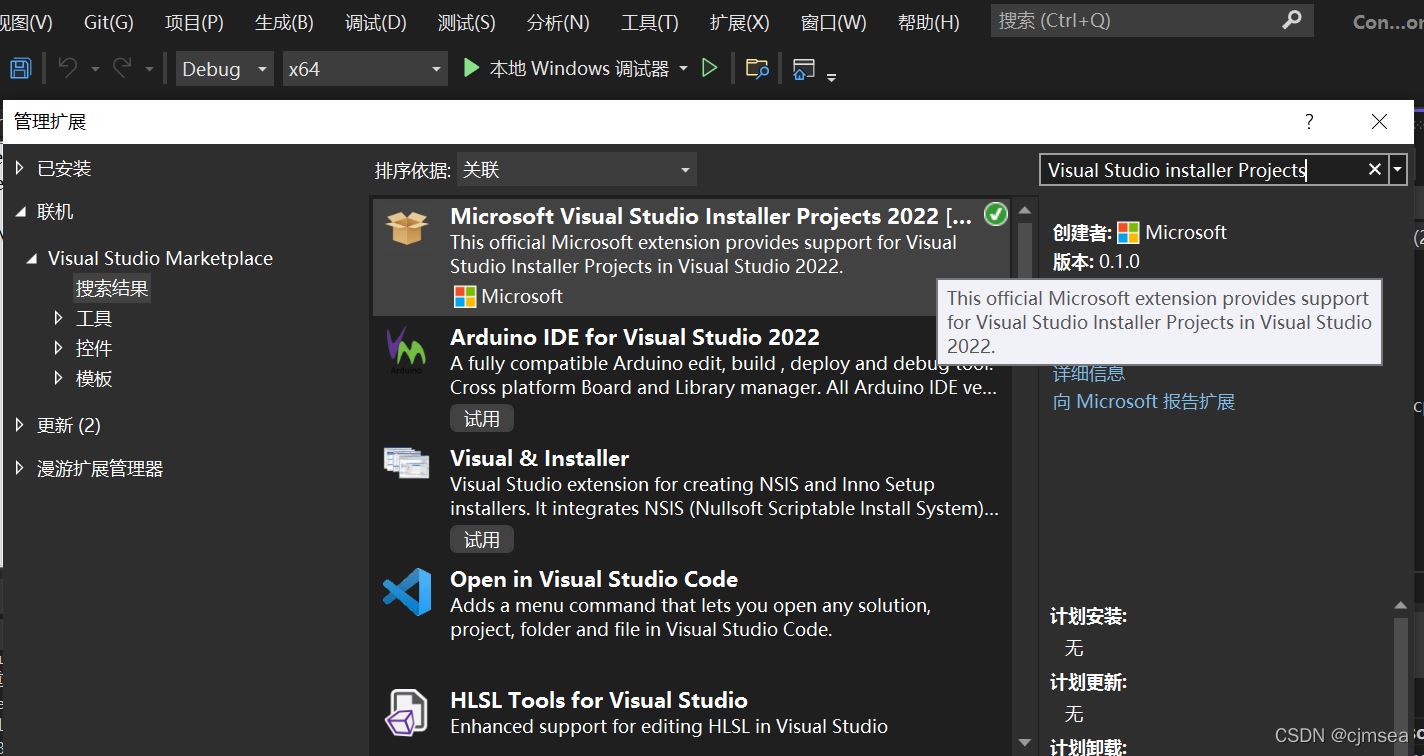Image resolution: width=1424 pixels, height=756 pixels.
Task: Open the Git(G) menu
Action: 108,22
